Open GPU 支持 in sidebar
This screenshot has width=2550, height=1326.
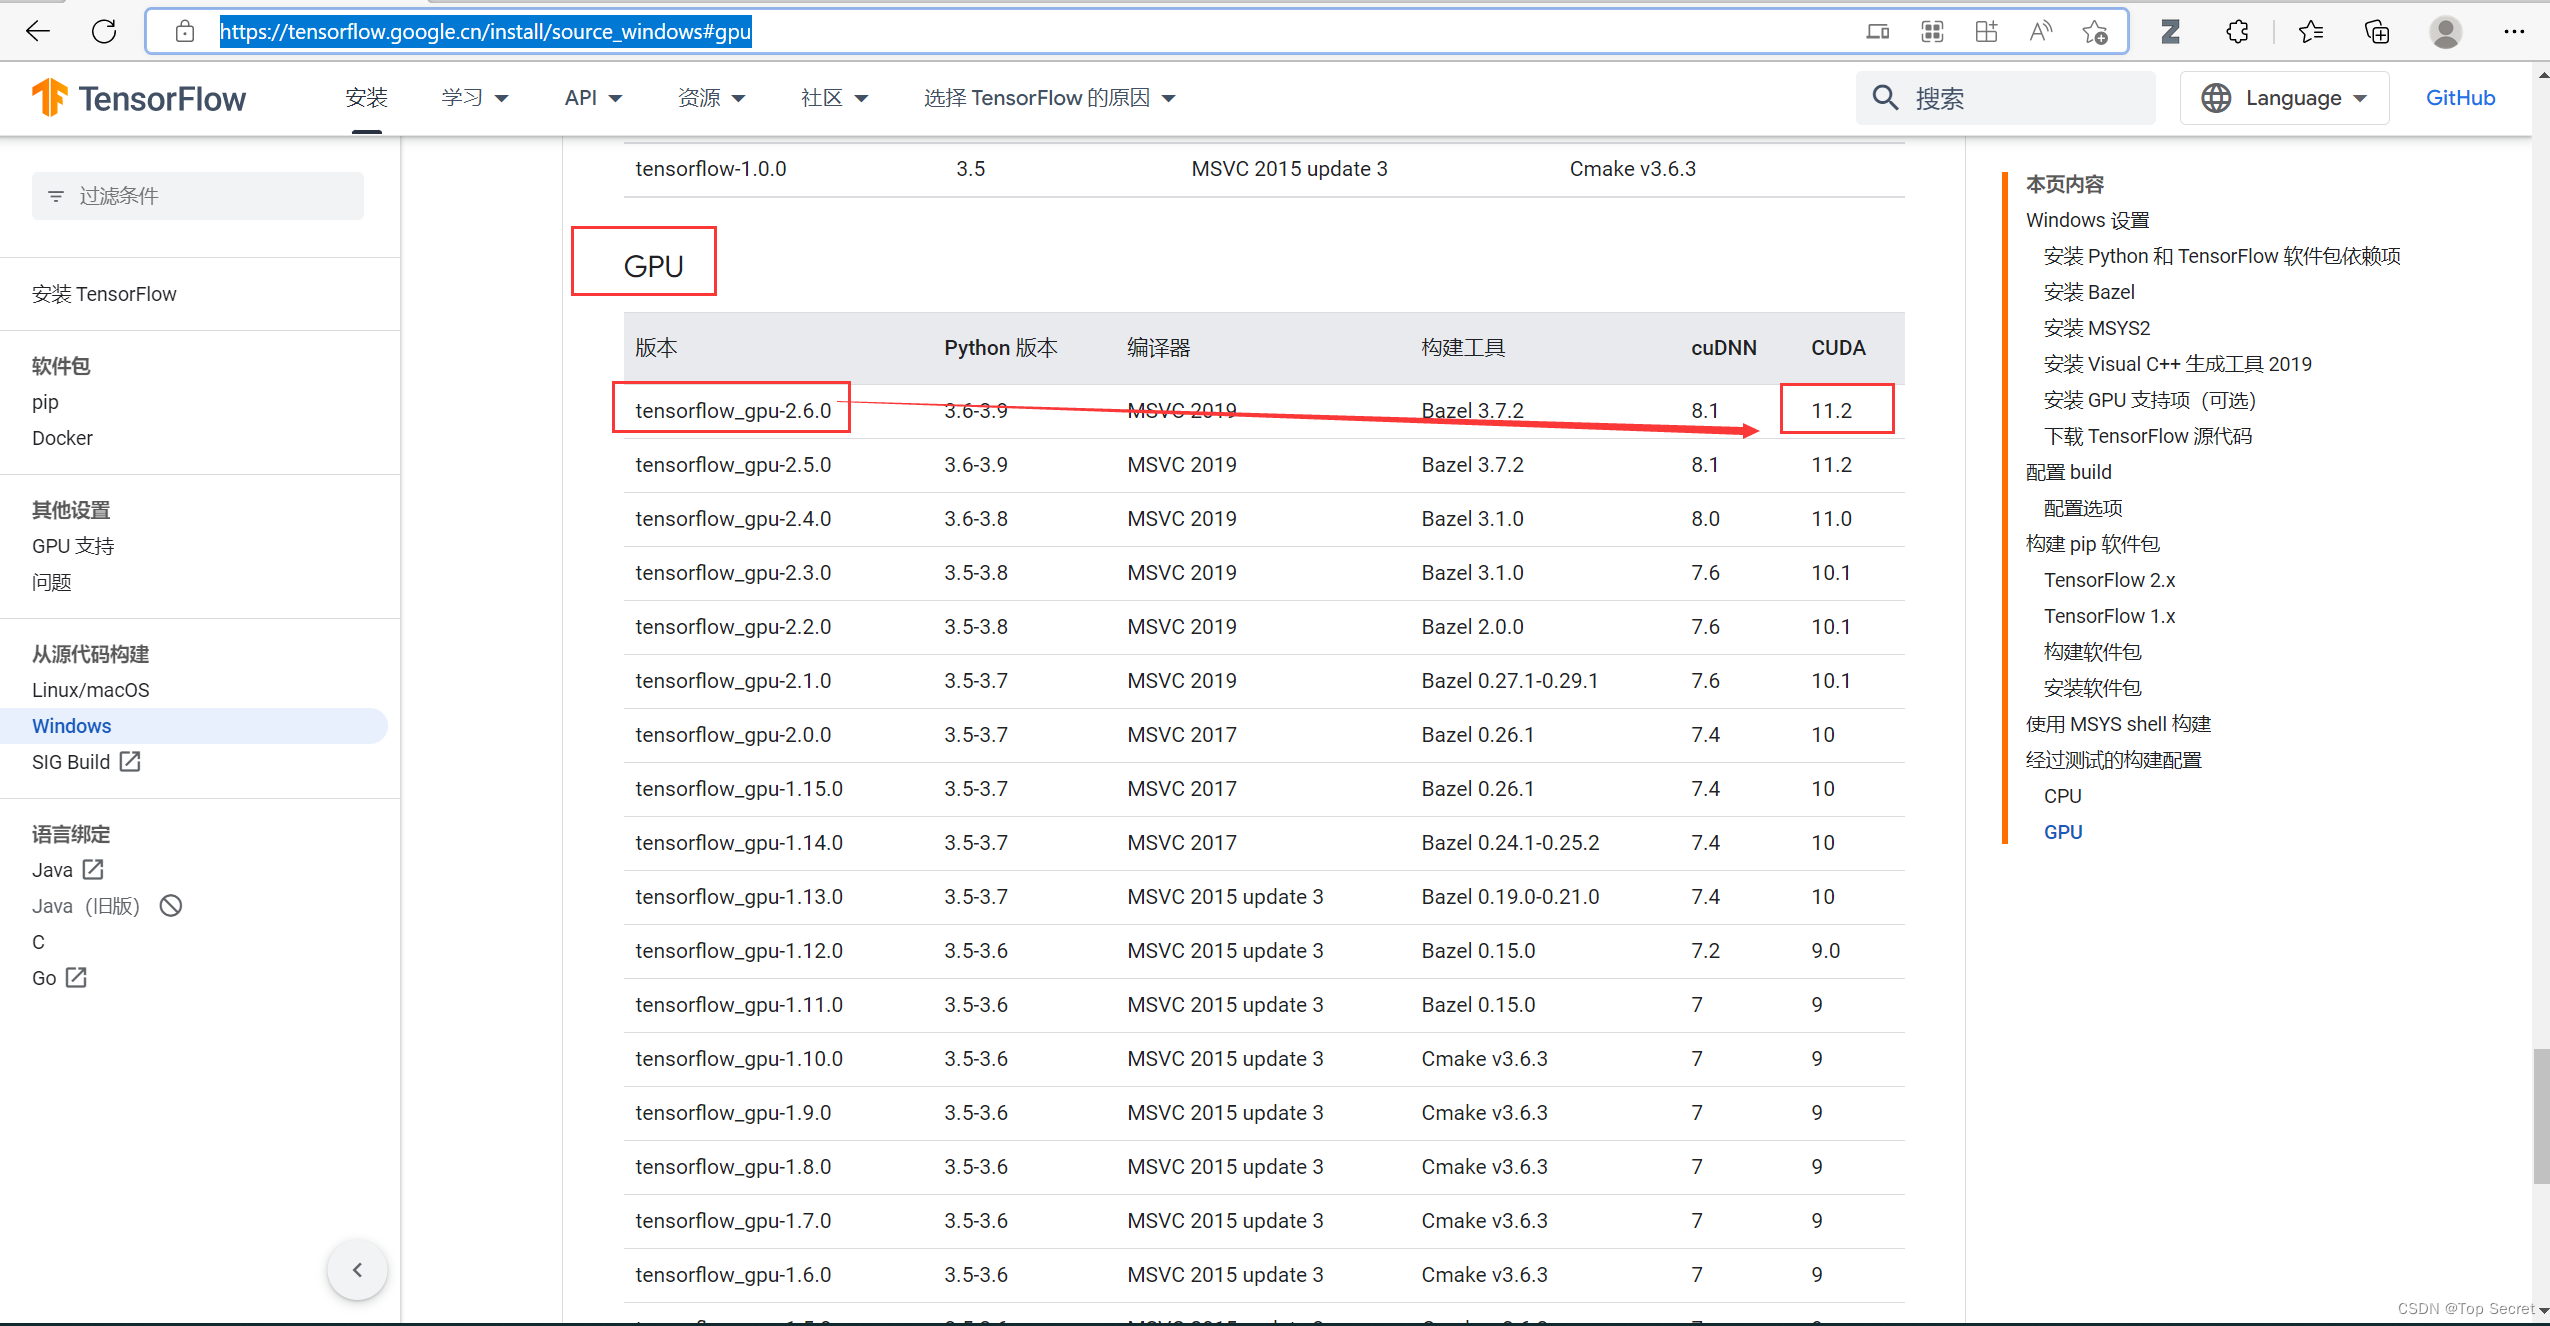[x=73, y=546]
